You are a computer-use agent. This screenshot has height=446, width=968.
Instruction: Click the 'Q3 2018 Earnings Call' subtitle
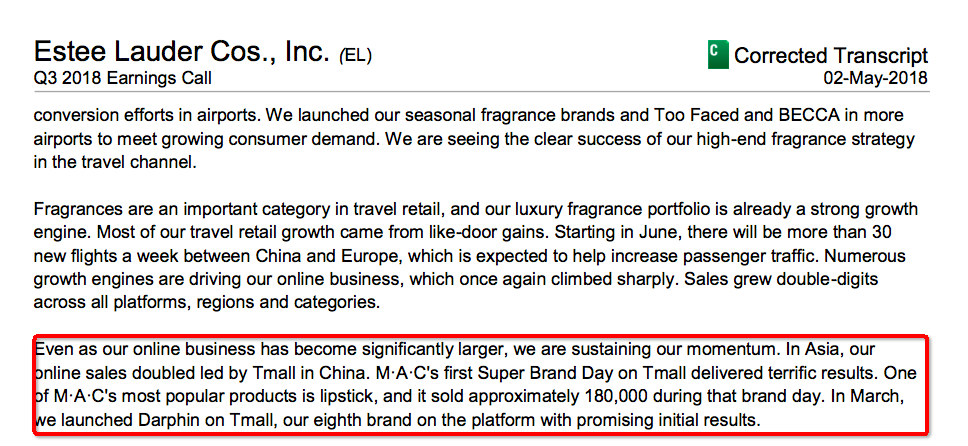coord(123,78)
